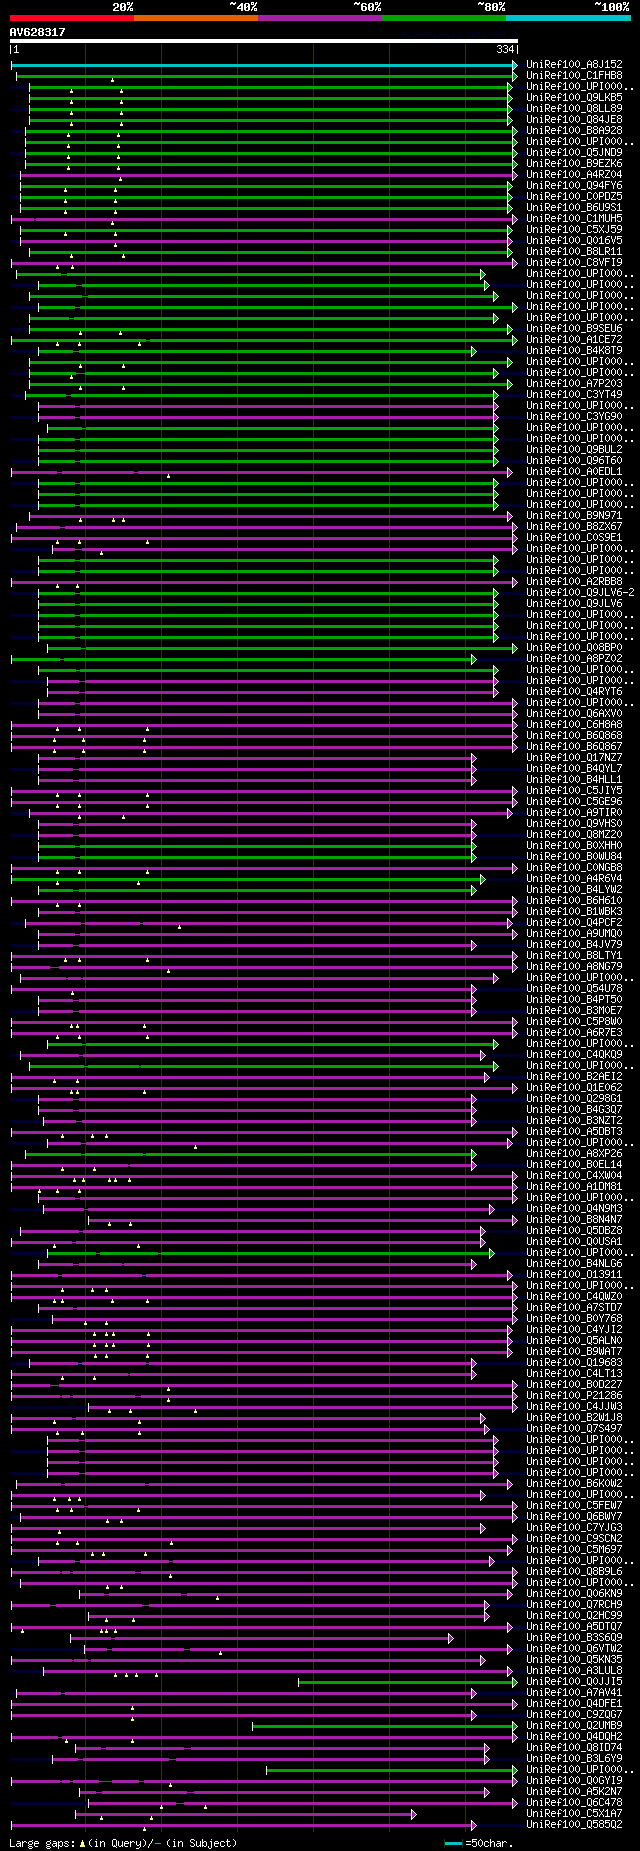The height and width of the screenshot is (1851, 640).
Task: Choose the UniRef100_C6H8A8 hit label
Action: [x=574, y=724]
